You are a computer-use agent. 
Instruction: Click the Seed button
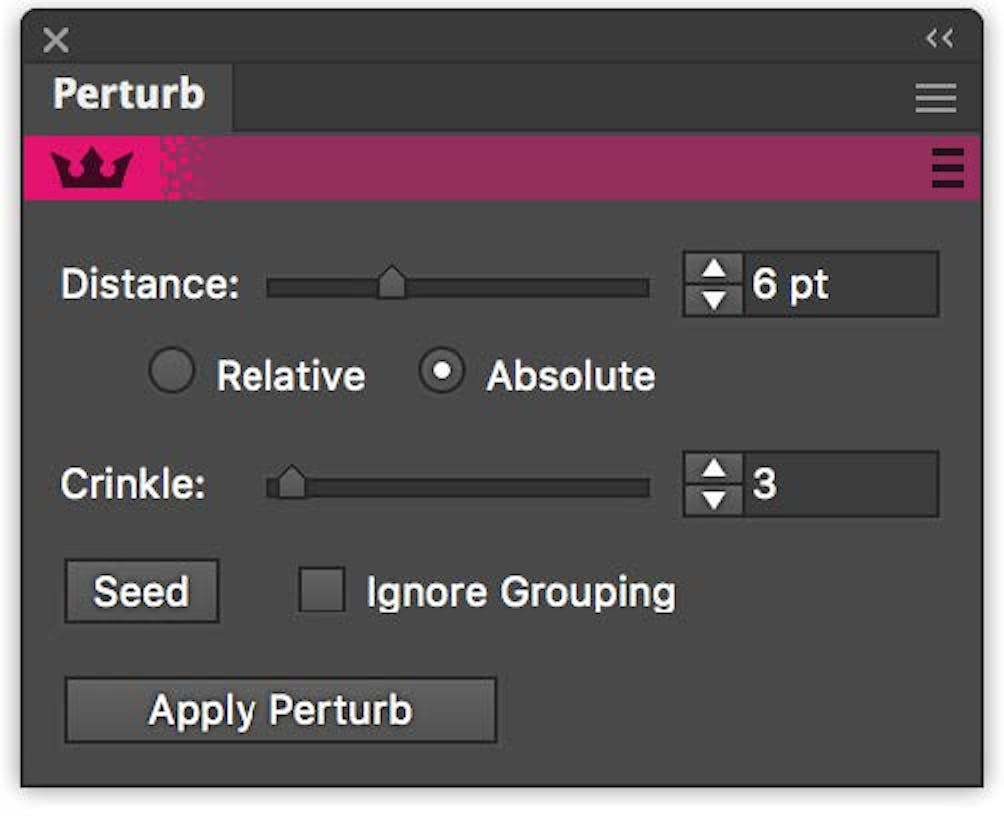pyautogui.click(x=140, y=591)
